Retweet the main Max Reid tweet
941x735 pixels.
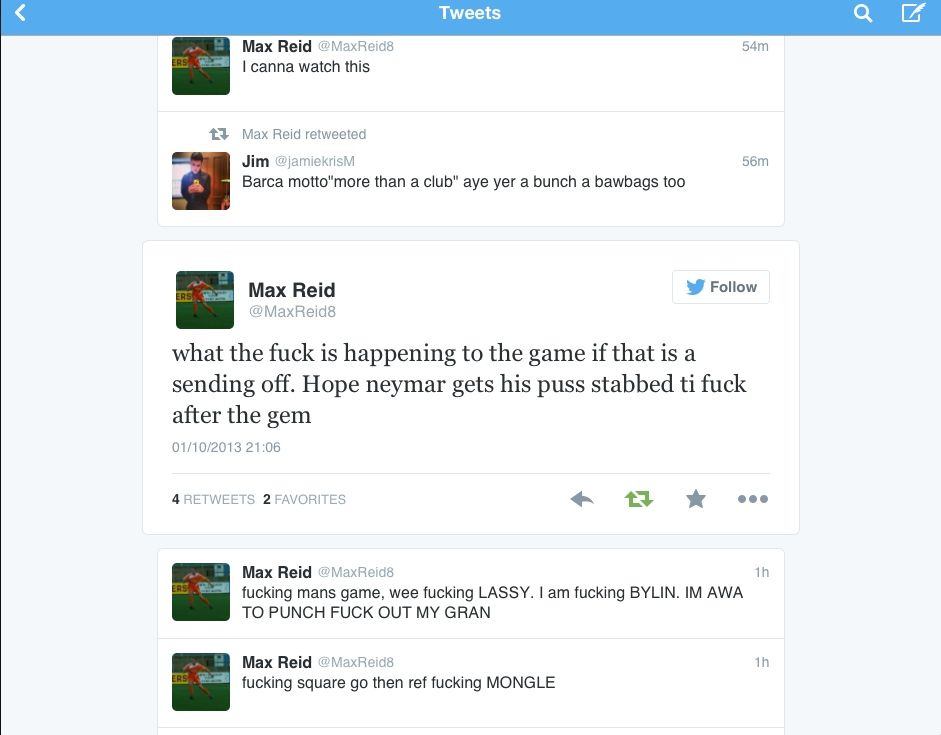639,499
